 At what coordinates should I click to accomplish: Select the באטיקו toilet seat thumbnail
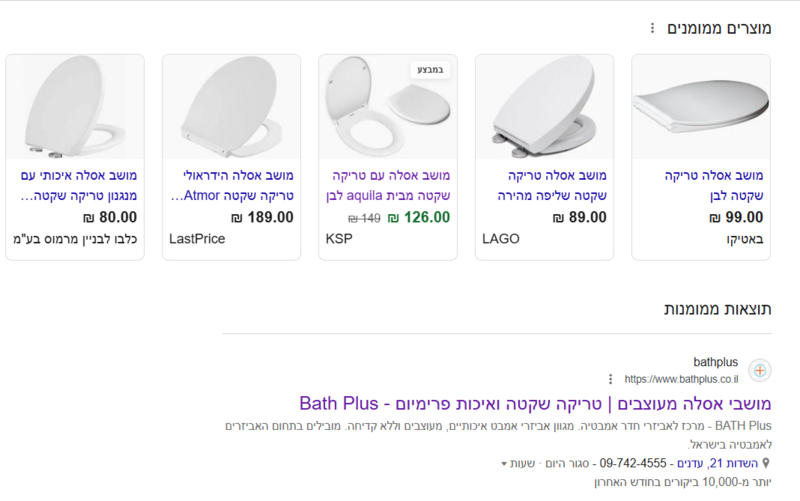(701, 107)
